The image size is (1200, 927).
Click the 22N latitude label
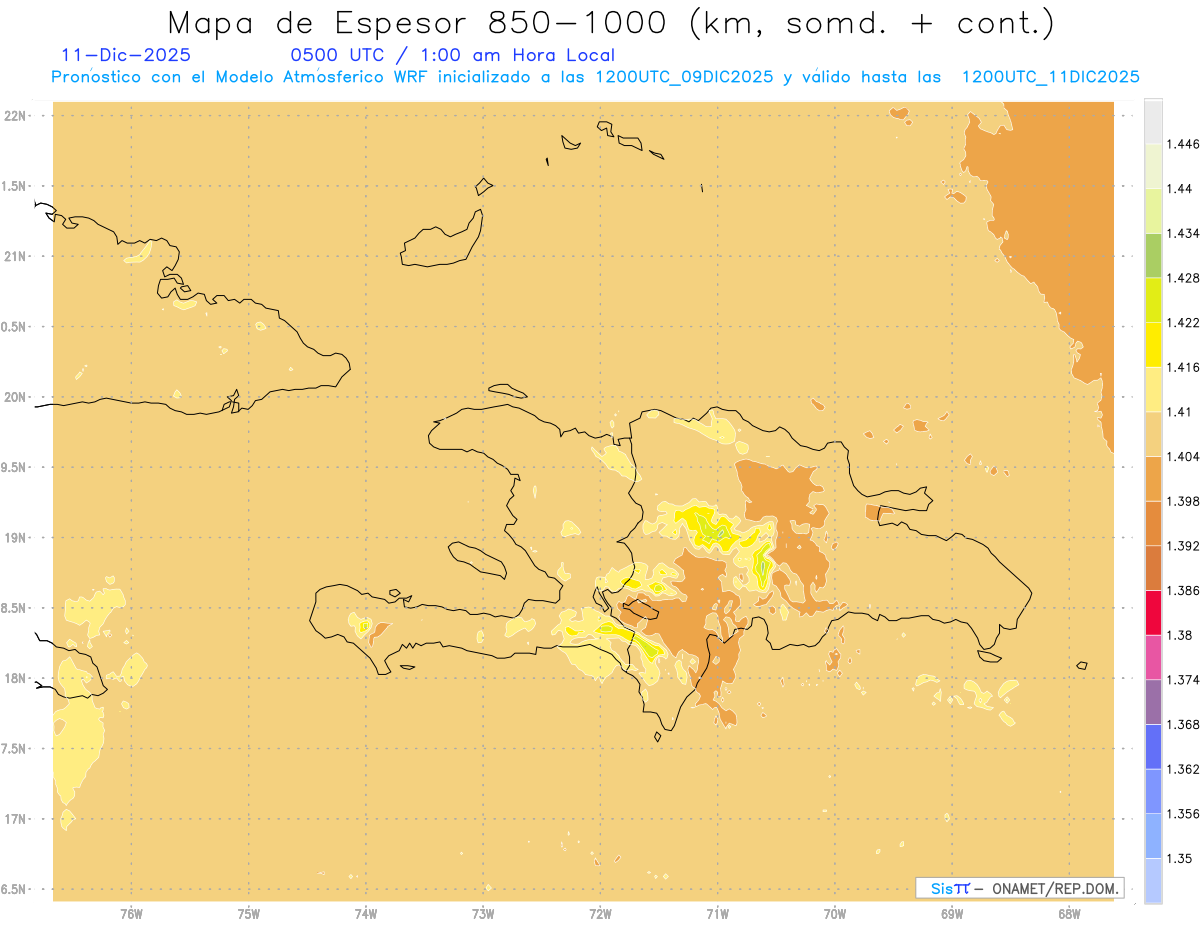(16, 115)
